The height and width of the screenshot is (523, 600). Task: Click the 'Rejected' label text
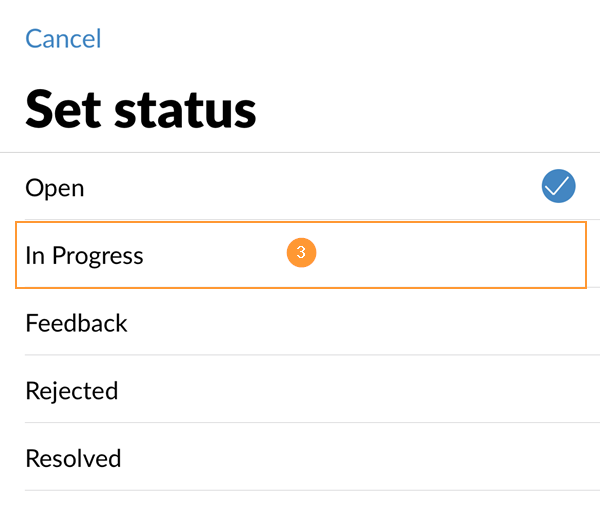(x=72, y=390)
